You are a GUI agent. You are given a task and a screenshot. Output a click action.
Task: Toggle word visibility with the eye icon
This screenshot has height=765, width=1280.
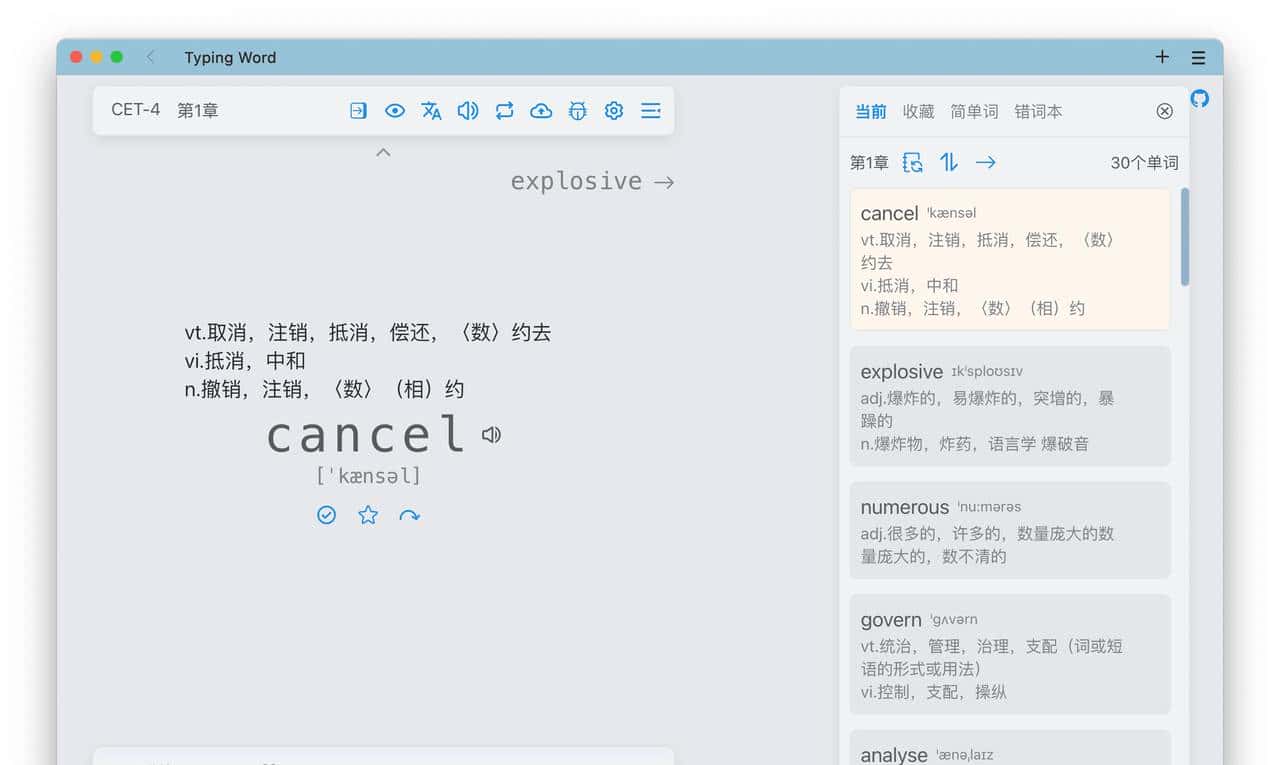click(x=395, y=110)
